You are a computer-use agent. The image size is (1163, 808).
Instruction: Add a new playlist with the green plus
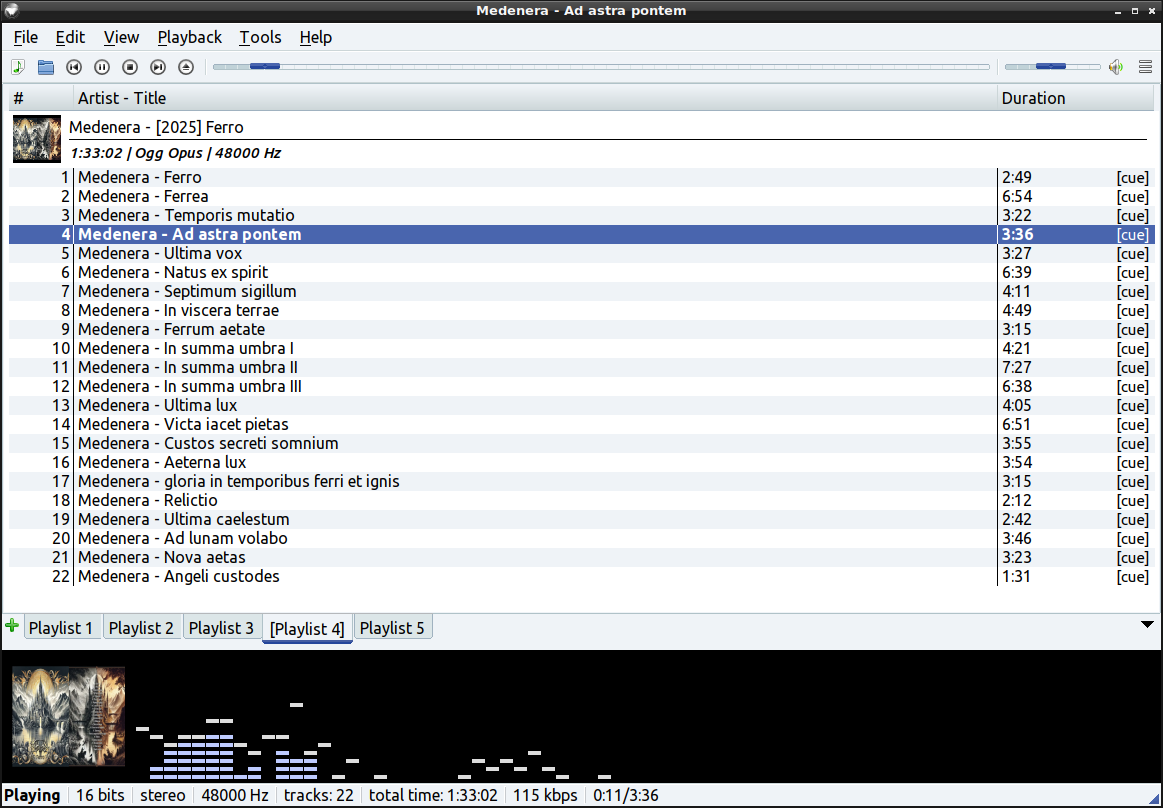(x=12, y=626)
